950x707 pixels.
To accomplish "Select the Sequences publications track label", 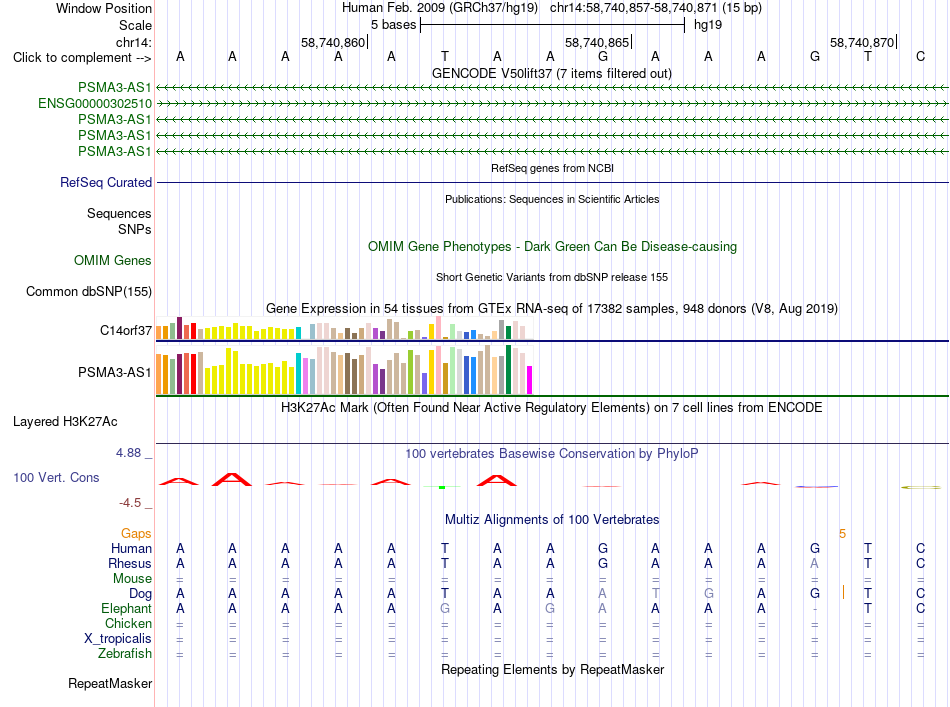I will coord(119,213).
